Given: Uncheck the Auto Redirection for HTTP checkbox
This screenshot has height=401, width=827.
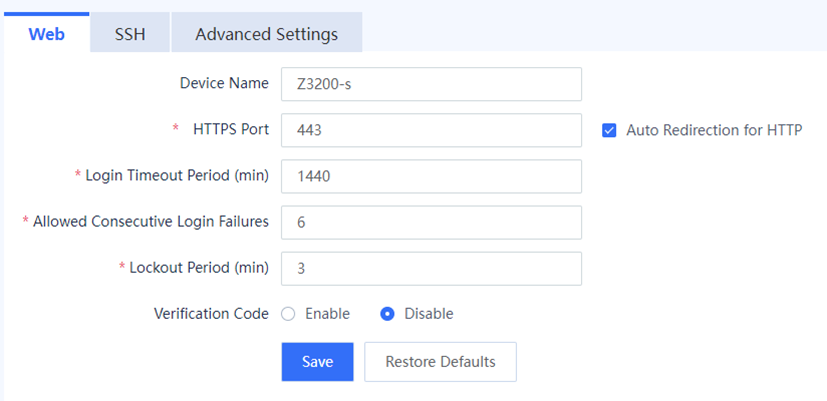Looking at the screenshot, I should [x=609, y=130].
